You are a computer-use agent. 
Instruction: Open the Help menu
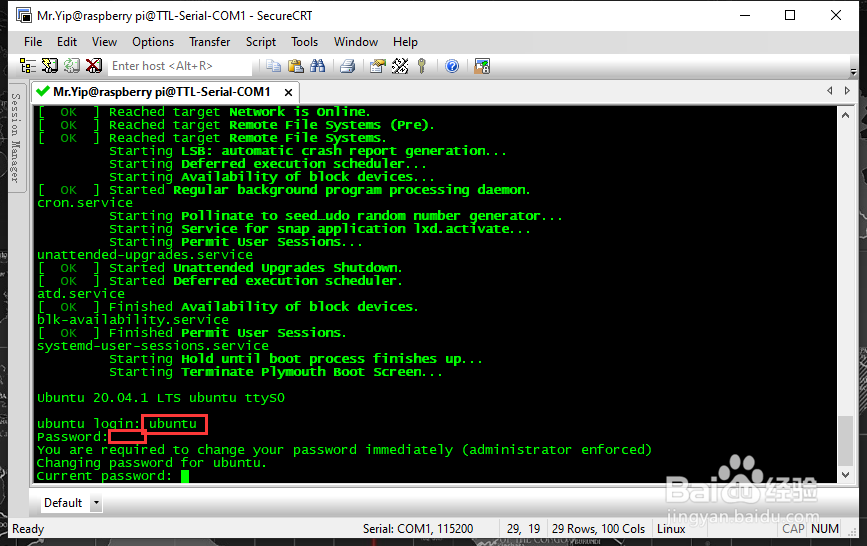pos(405,42)
